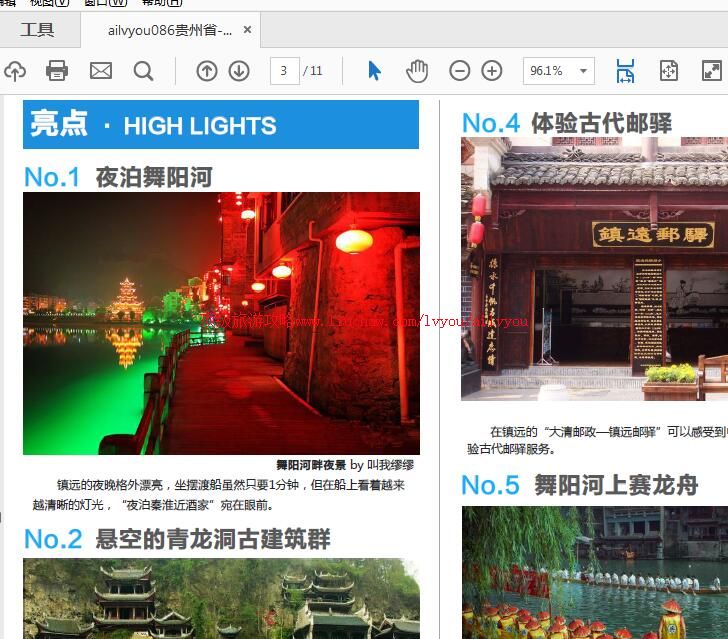Viewport: 728px width, 639px height.
Task: Select the arrow selection tool
Action: [375, 71]
